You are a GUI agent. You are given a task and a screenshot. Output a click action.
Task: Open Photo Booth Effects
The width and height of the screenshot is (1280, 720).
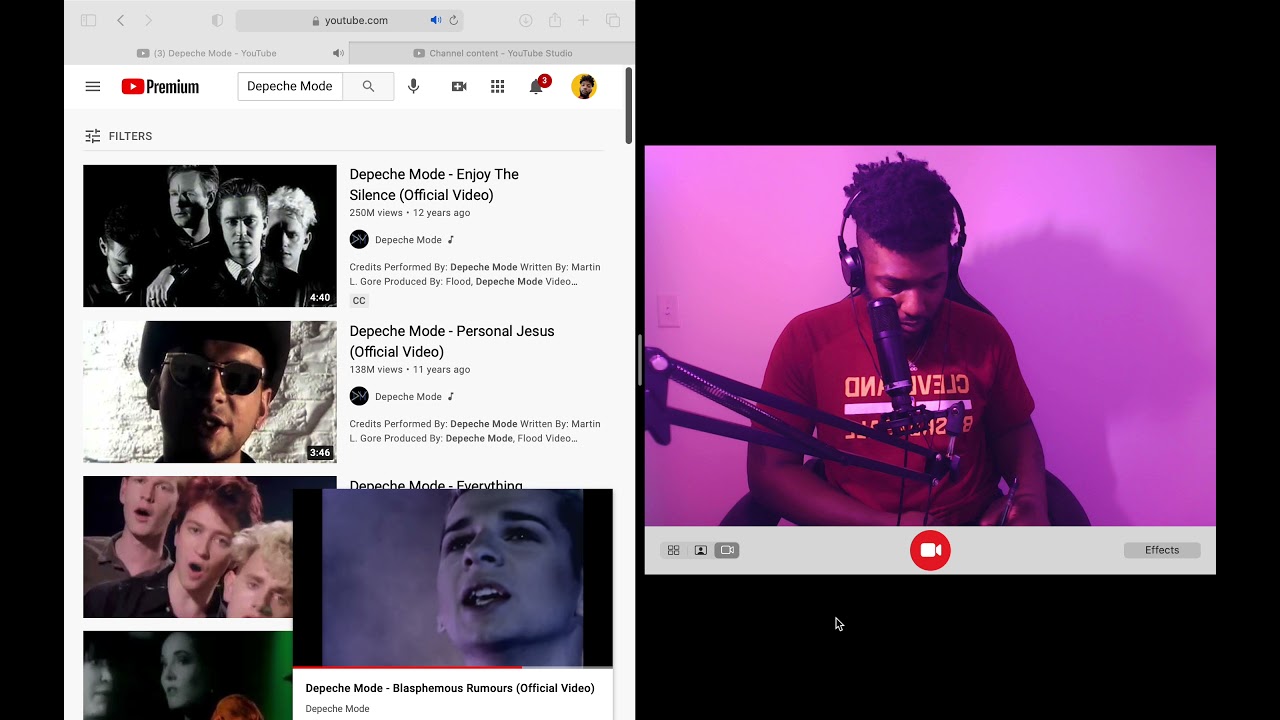pos(1162,550)
